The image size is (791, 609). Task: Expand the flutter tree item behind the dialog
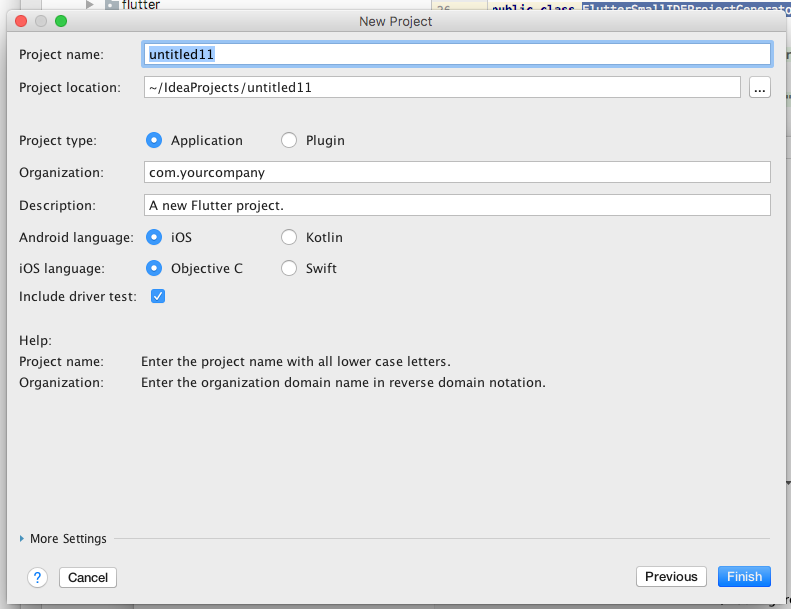(90, 5)
